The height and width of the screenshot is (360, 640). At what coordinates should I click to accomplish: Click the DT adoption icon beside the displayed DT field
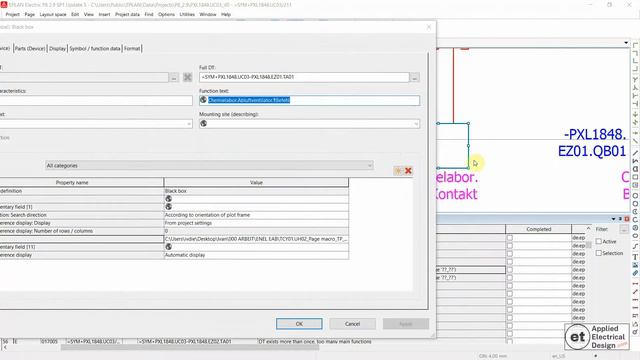(187, 77)
